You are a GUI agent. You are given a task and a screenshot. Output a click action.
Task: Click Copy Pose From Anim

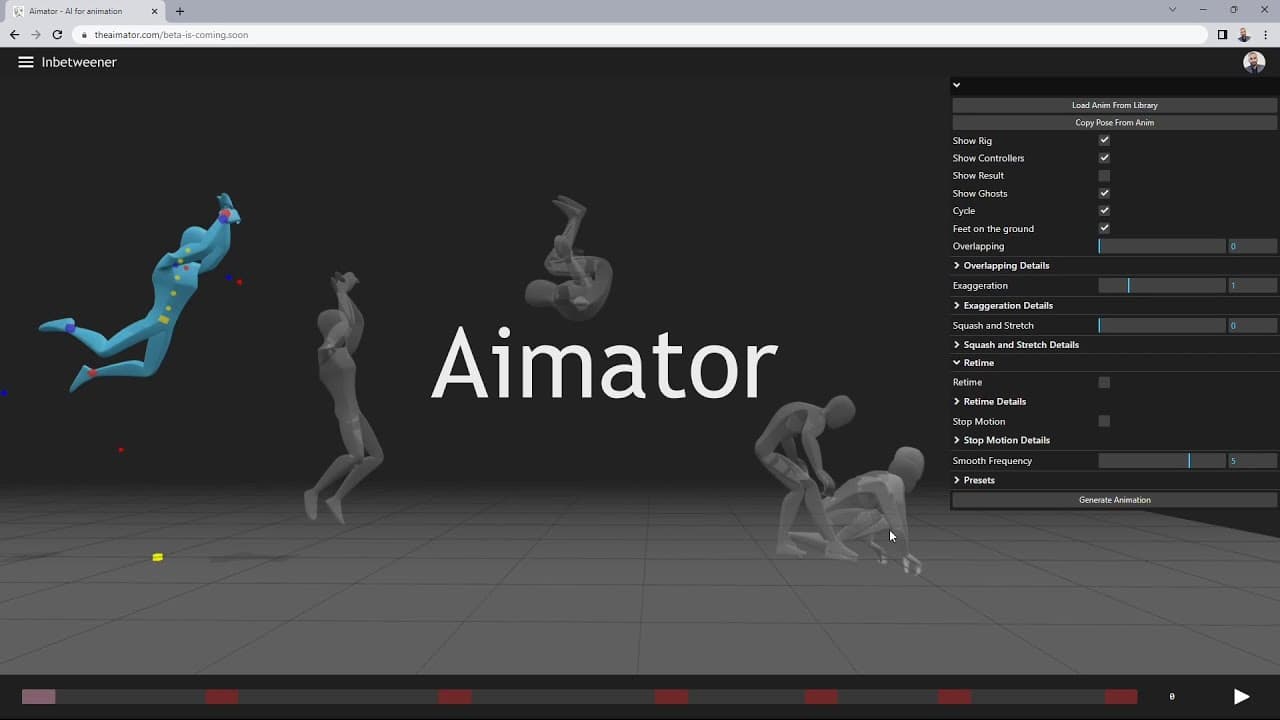(1114, 123)
